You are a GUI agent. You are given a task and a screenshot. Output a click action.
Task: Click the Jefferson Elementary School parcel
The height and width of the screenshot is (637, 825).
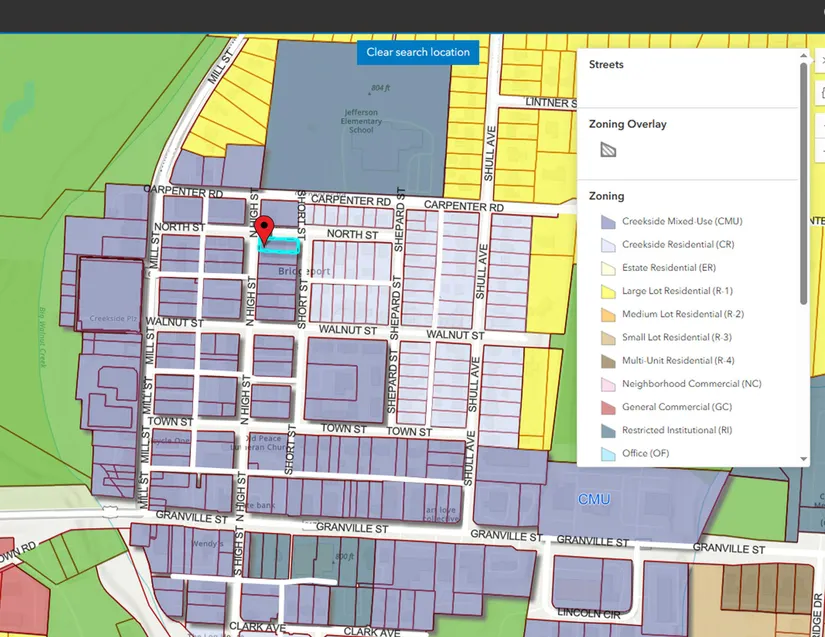coord(362,122)
